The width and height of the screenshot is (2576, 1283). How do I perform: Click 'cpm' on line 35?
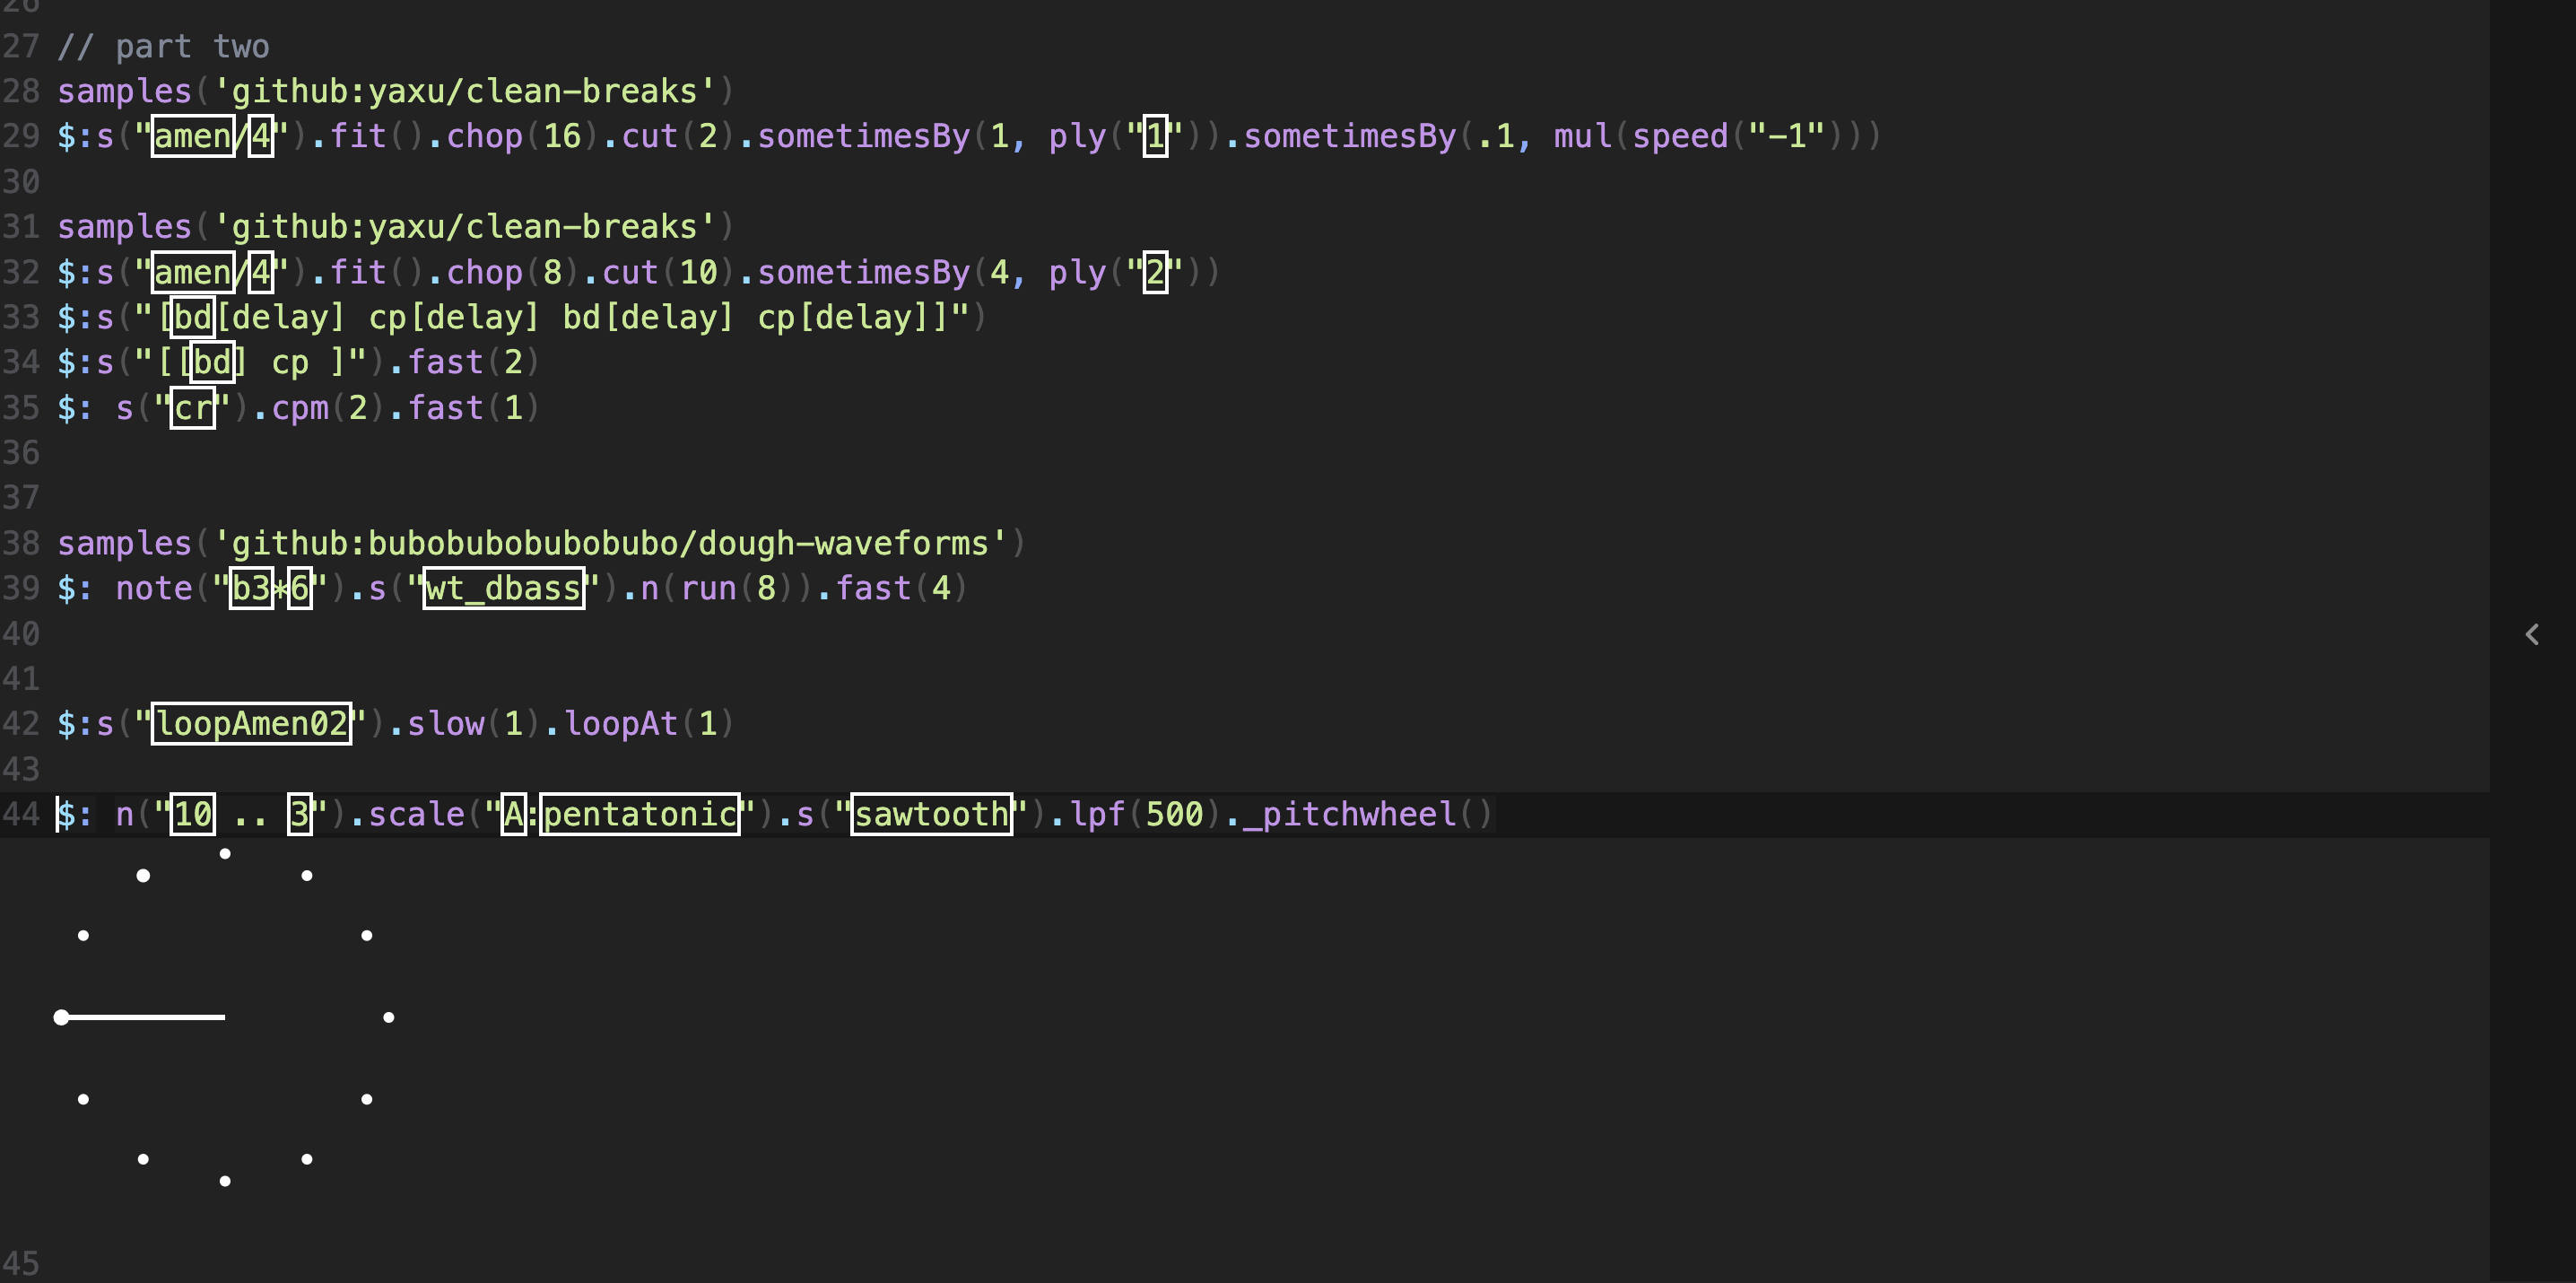[x=300, y=408]
